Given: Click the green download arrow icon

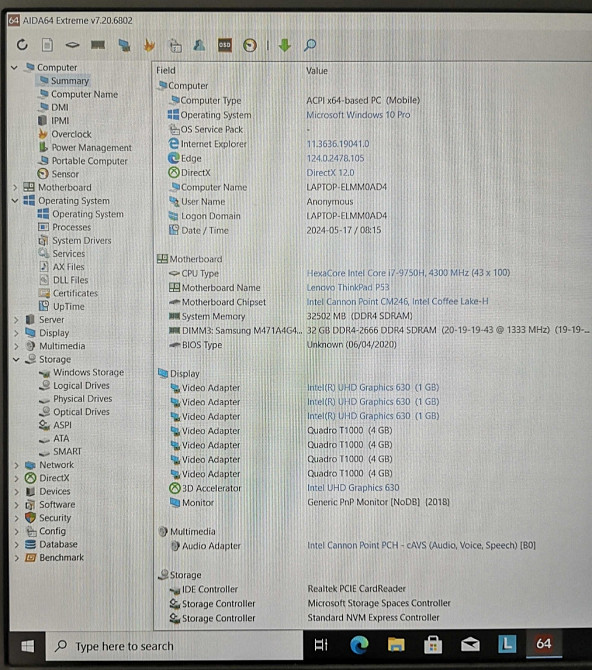Looking at the screenshot, I should pos(285,44).
